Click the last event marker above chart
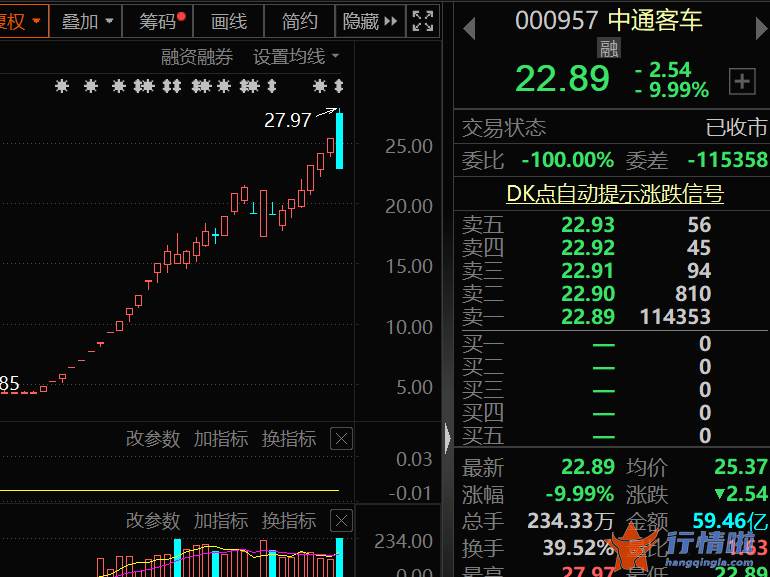 (x=338, y=86)
